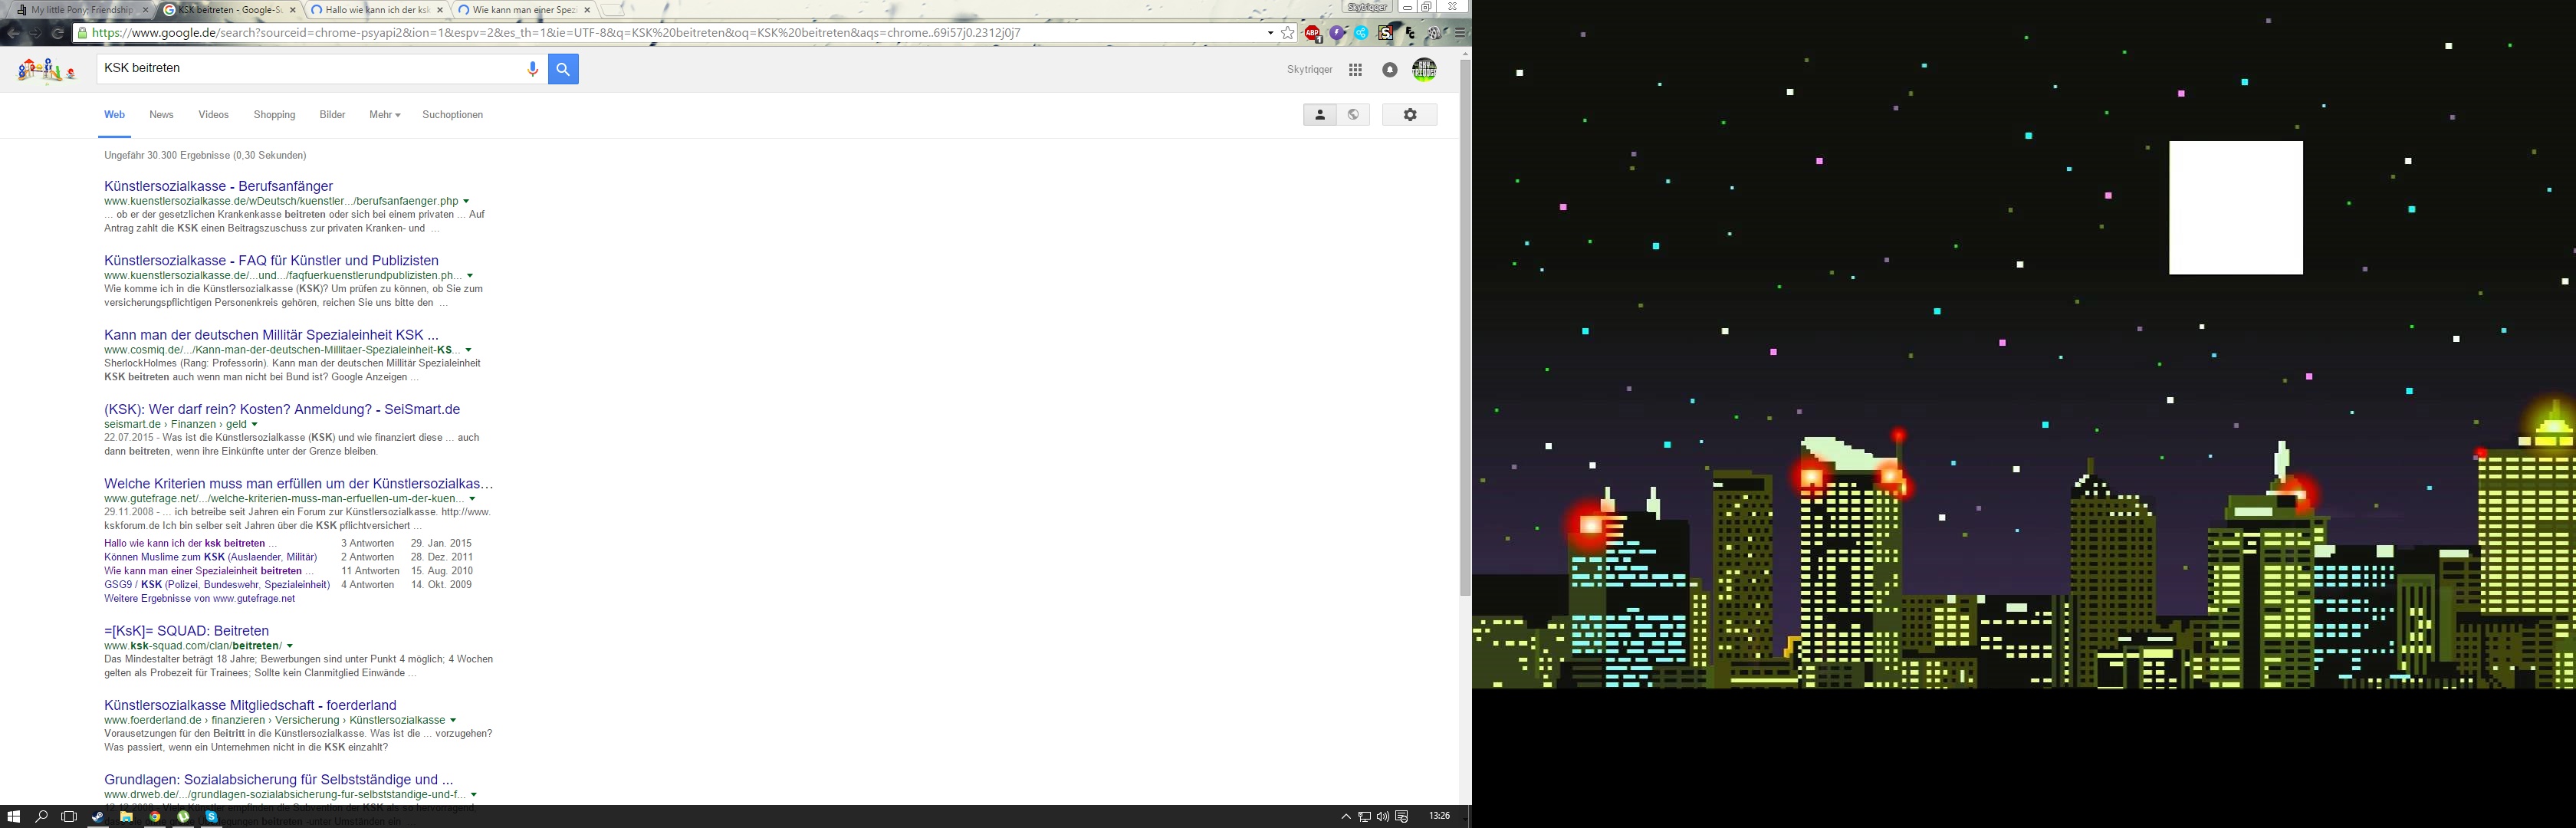2576x828 pixels.
Task: Close the My little Pony tab
Action: (146, 10)
